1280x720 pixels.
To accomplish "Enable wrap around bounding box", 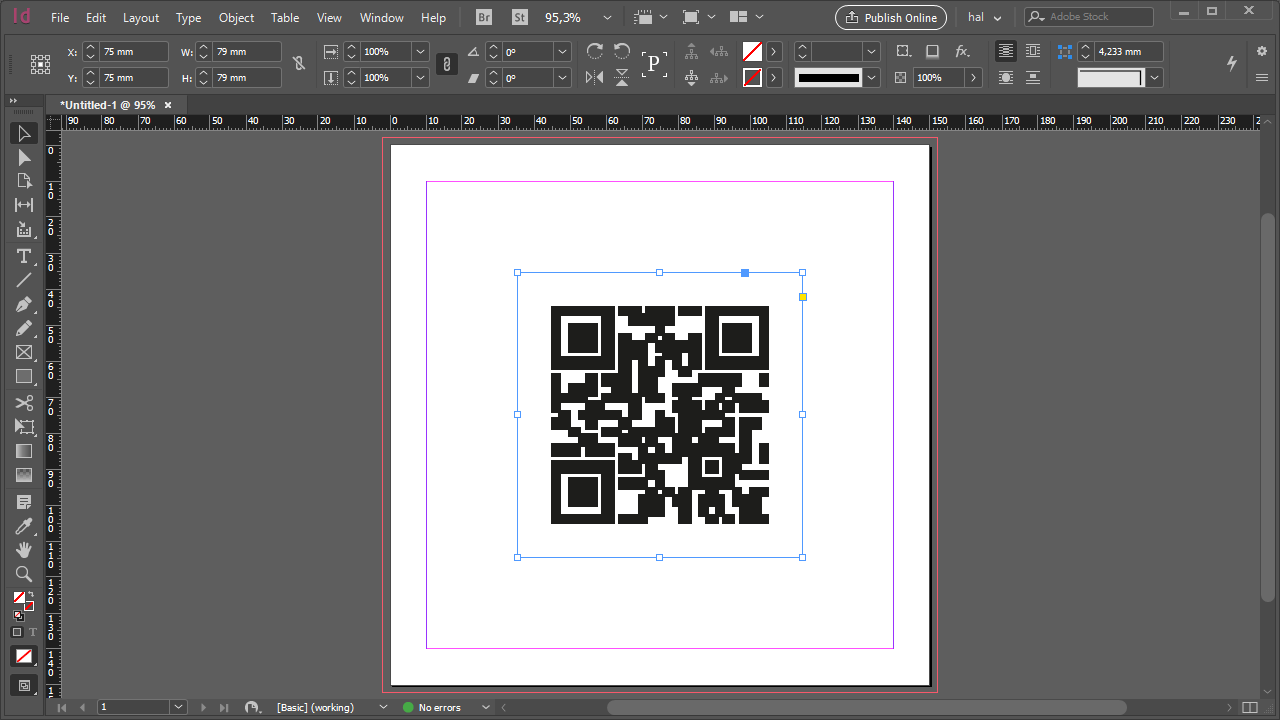I will [1033, 51].
